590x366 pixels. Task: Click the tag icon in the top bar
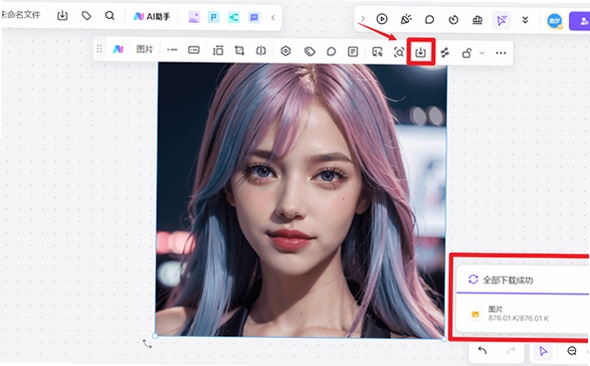click(x=87, y=16)
